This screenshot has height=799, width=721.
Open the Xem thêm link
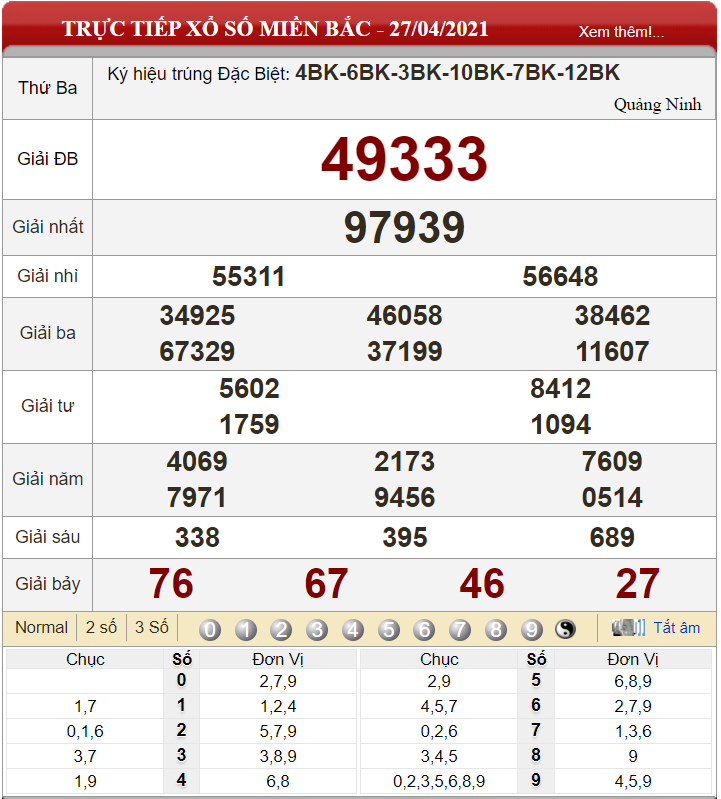pyautogui.click(x=620, y=32)
